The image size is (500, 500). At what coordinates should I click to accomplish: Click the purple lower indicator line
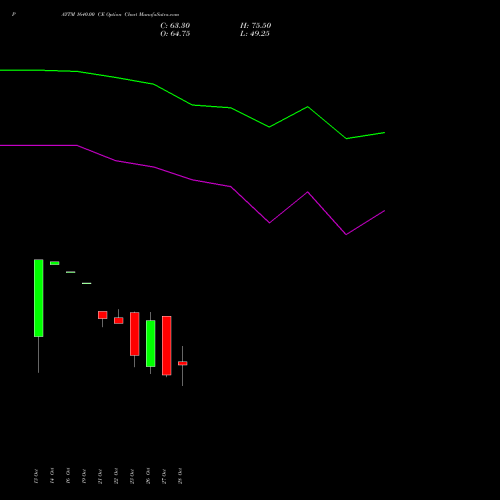click(193, 180)
